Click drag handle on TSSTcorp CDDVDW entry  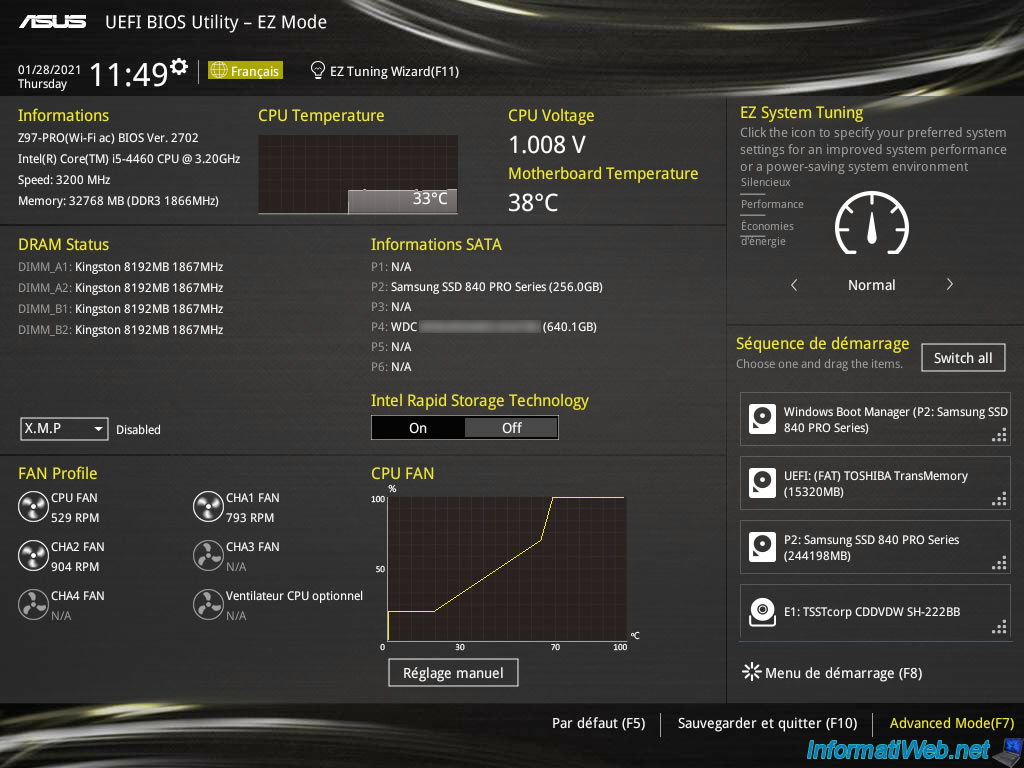999,628
